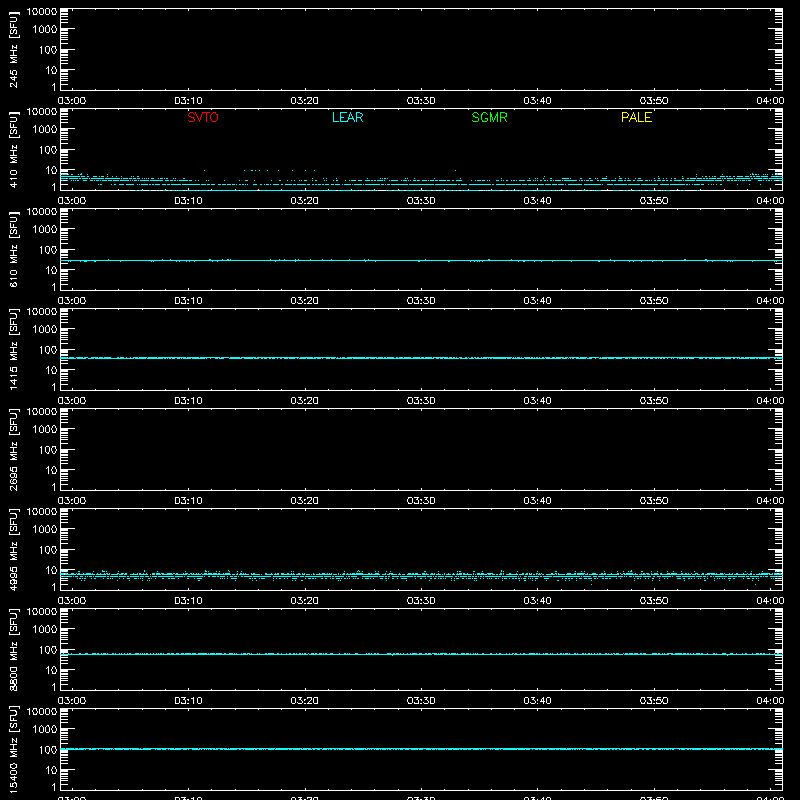Click 04:00 tick under 245 MHz panel

tap(770, 101)
